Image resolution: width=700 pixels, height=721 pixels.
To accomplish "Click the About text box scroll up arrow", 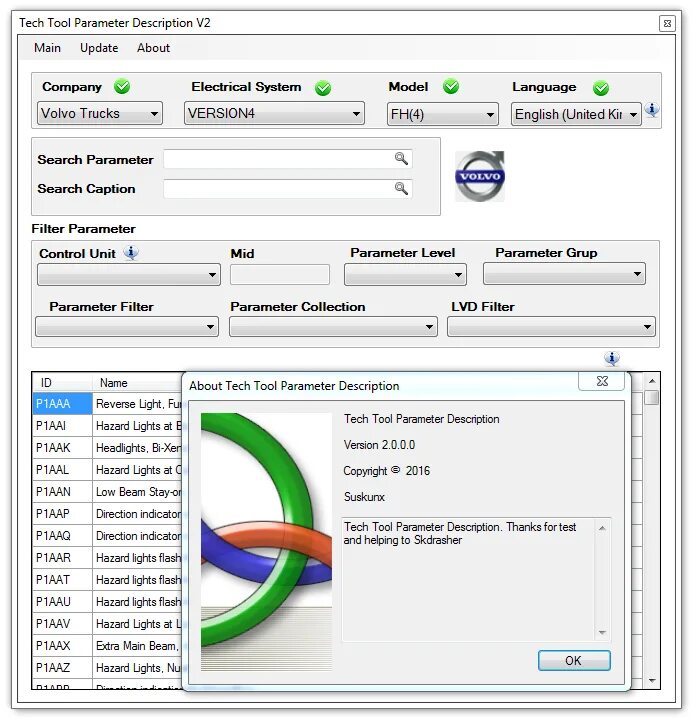I will point(602,528).
